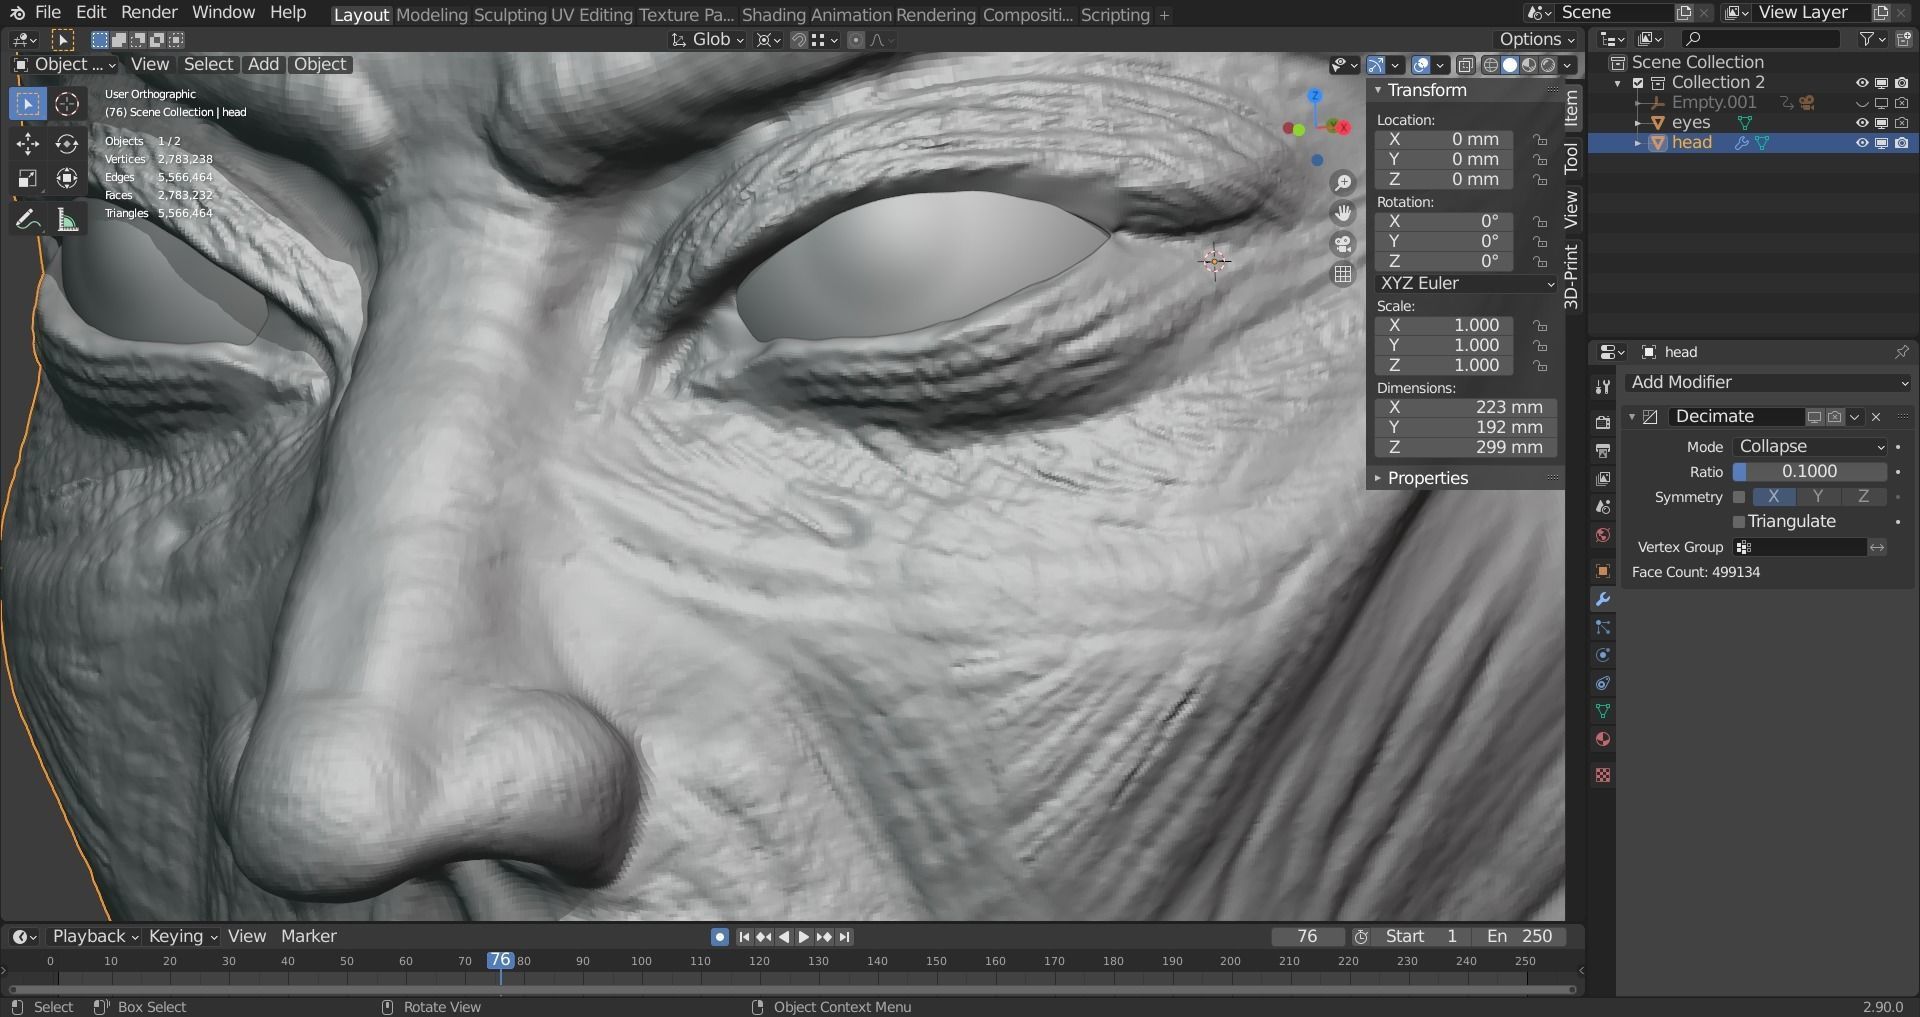
Task: Select the Select Box tool
Action: (27, 103)
